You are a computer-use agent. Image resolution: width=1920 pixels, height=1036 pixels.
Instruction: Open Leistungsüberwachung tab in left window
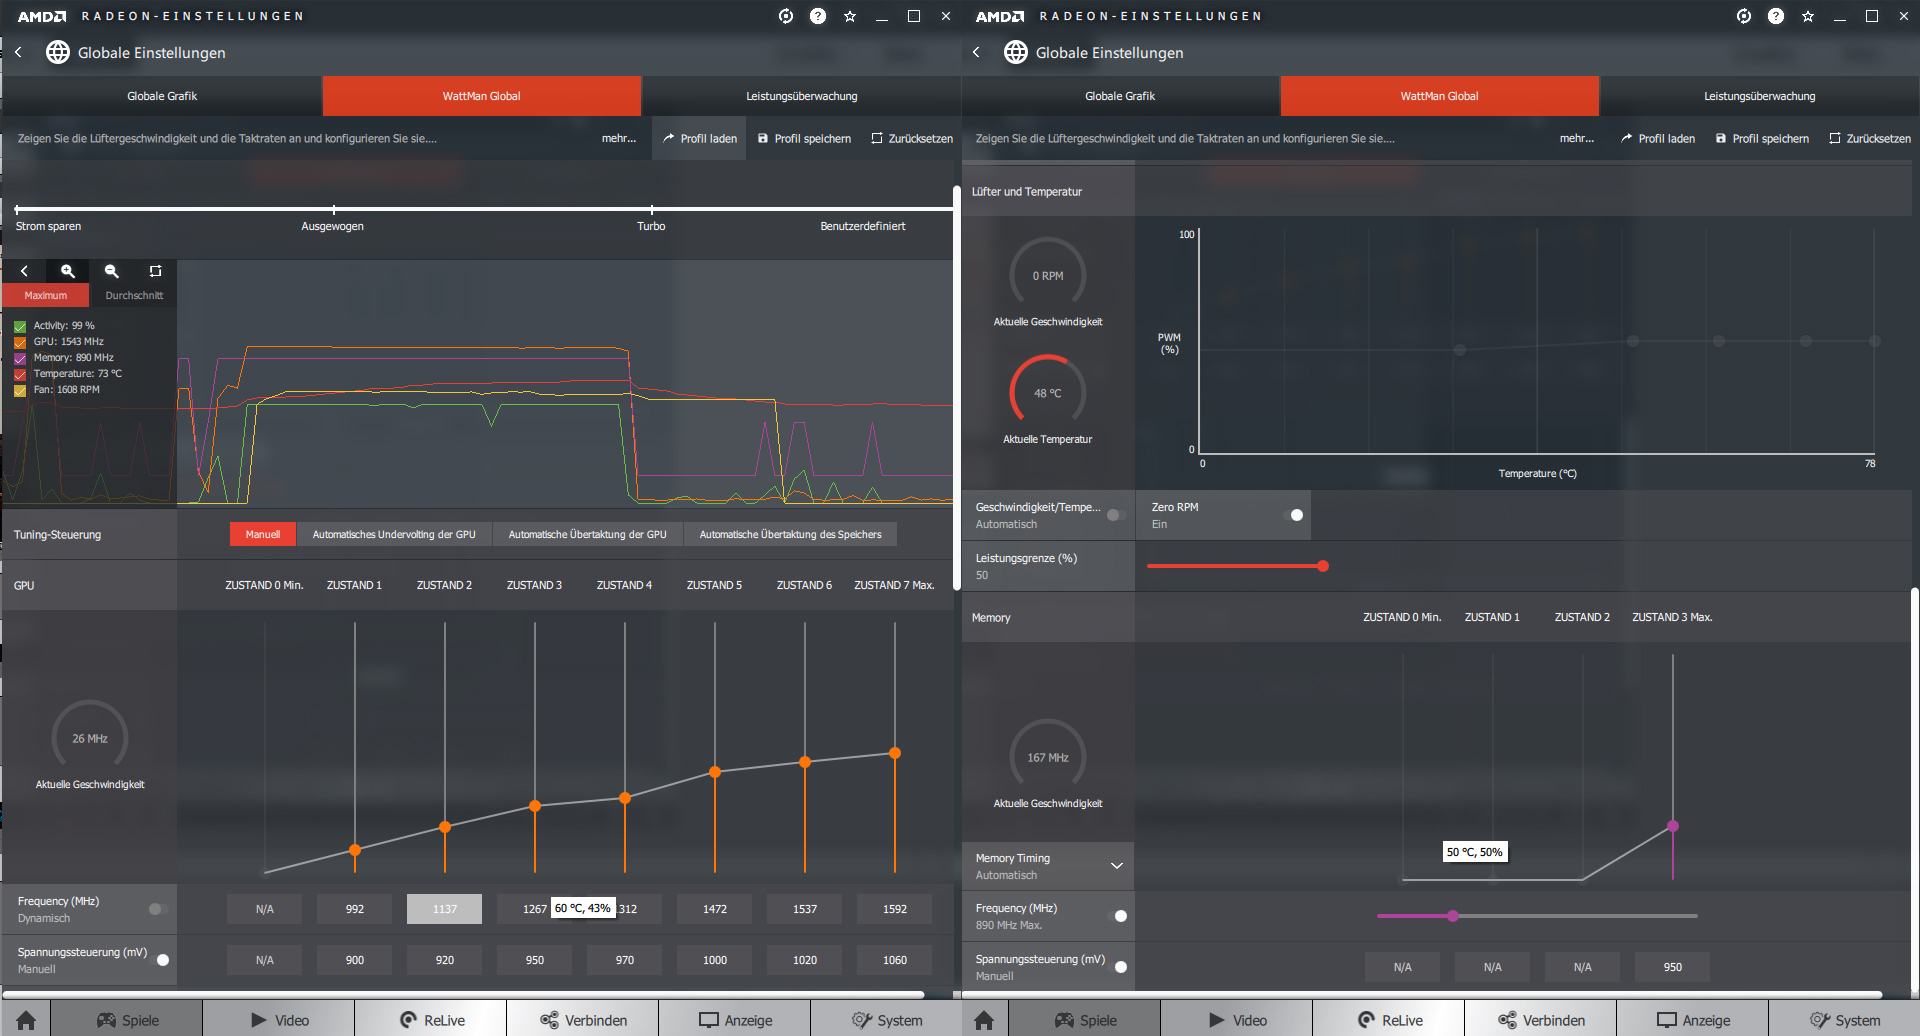(x=801, y=96)
